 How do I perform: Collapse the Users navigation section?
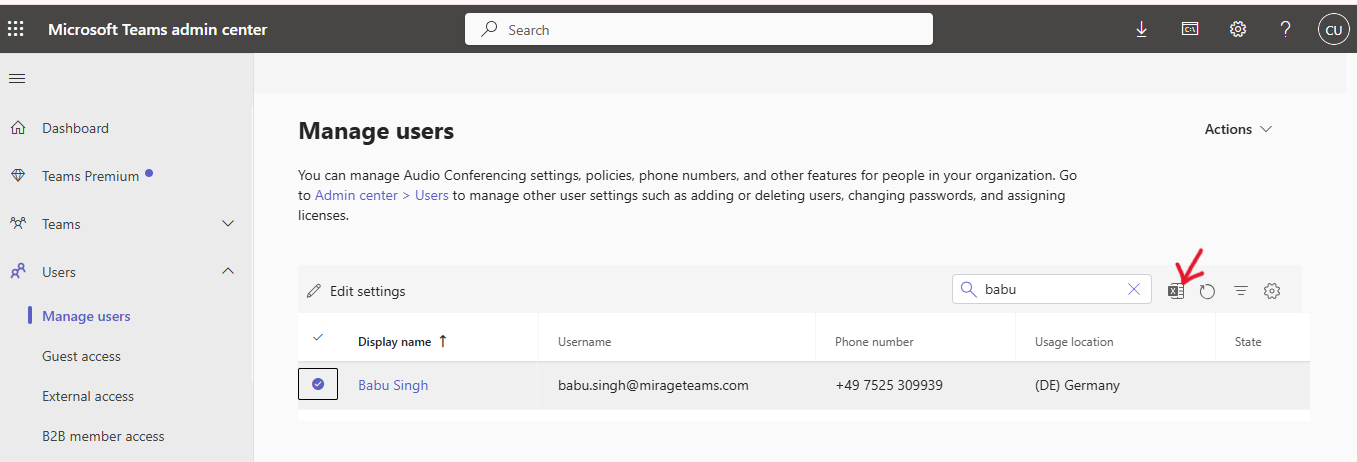tap(227, 272)
